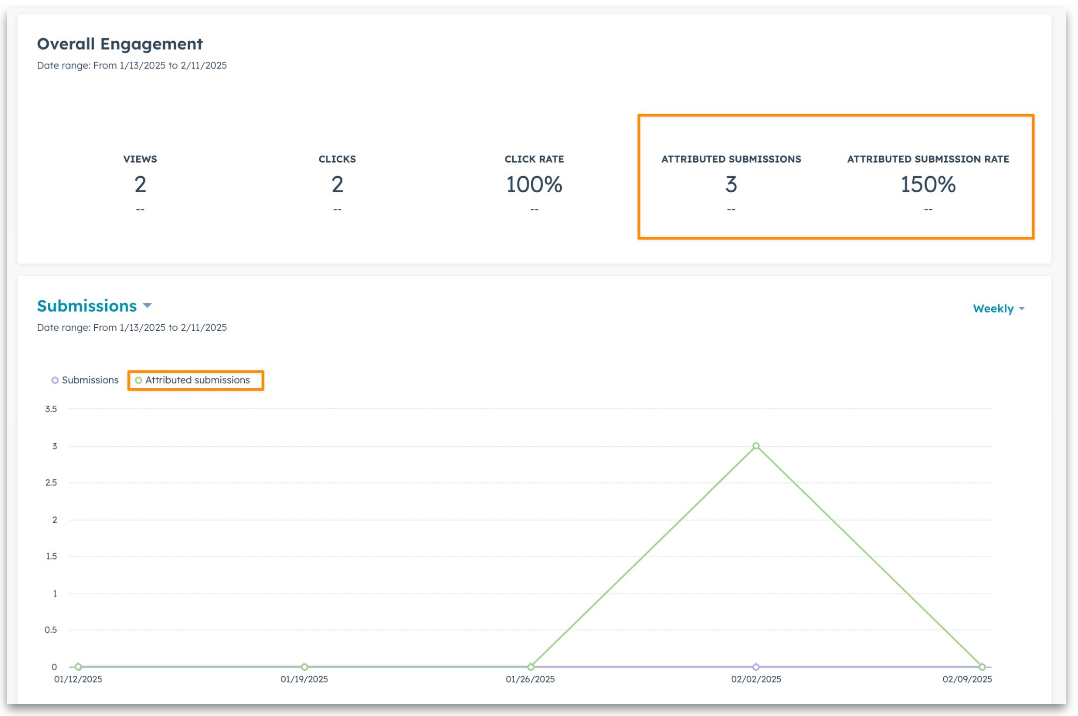Image resolution: width=1078 pixels, height=716 pixels.
Task: Select the peak data point on 02/02/2025
Action: coord(756,445)
